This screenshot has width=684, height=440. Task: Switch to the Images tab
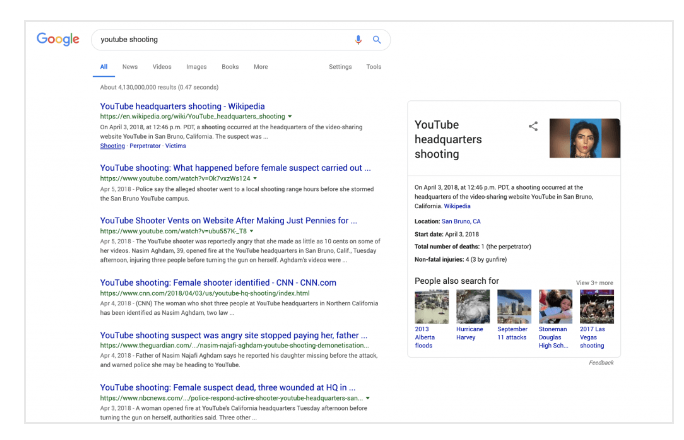196,67
